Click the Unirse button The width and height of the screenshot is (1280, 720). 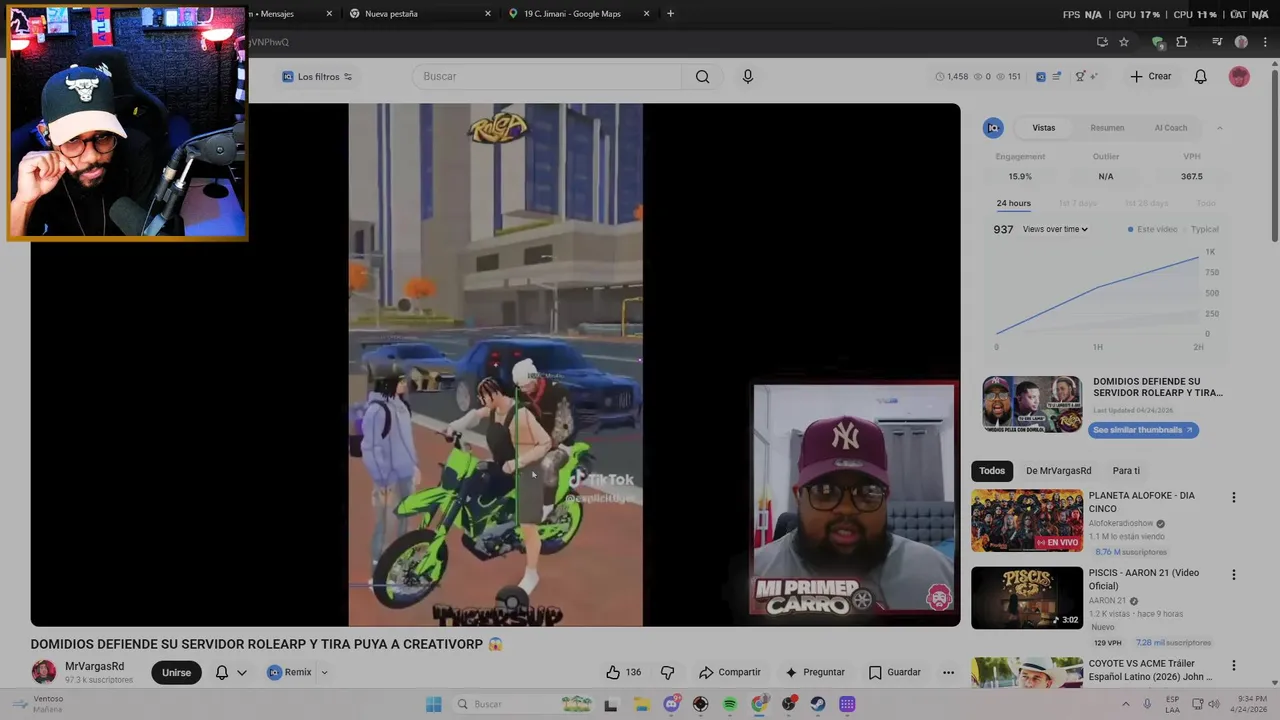pyautogui.click(x=176, y=673)
